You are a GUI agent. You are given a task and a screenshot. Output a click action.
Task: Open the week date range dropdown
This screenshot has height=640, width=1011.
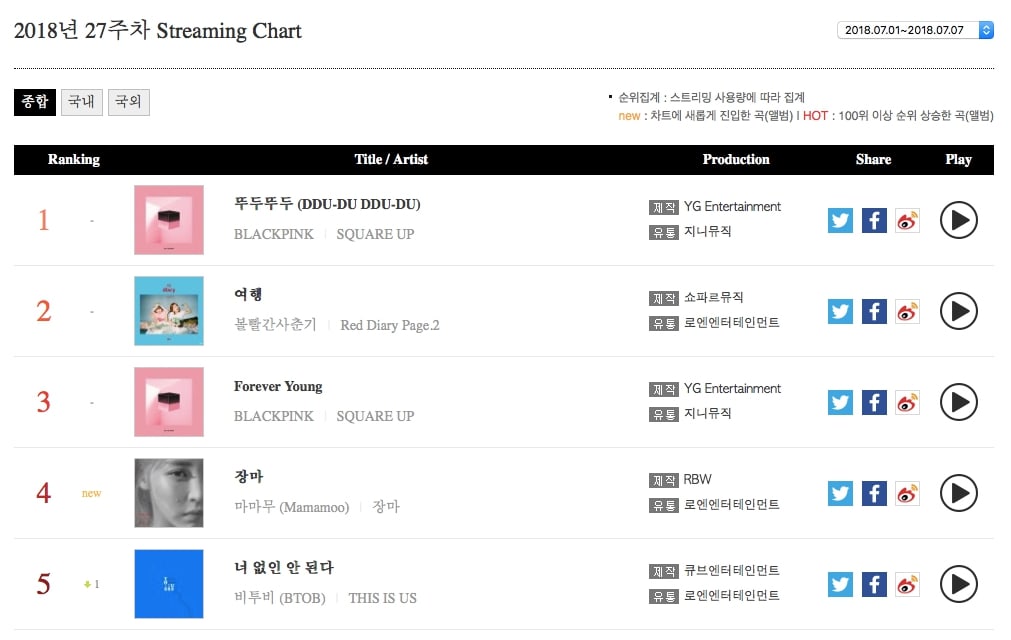(914, 30)
